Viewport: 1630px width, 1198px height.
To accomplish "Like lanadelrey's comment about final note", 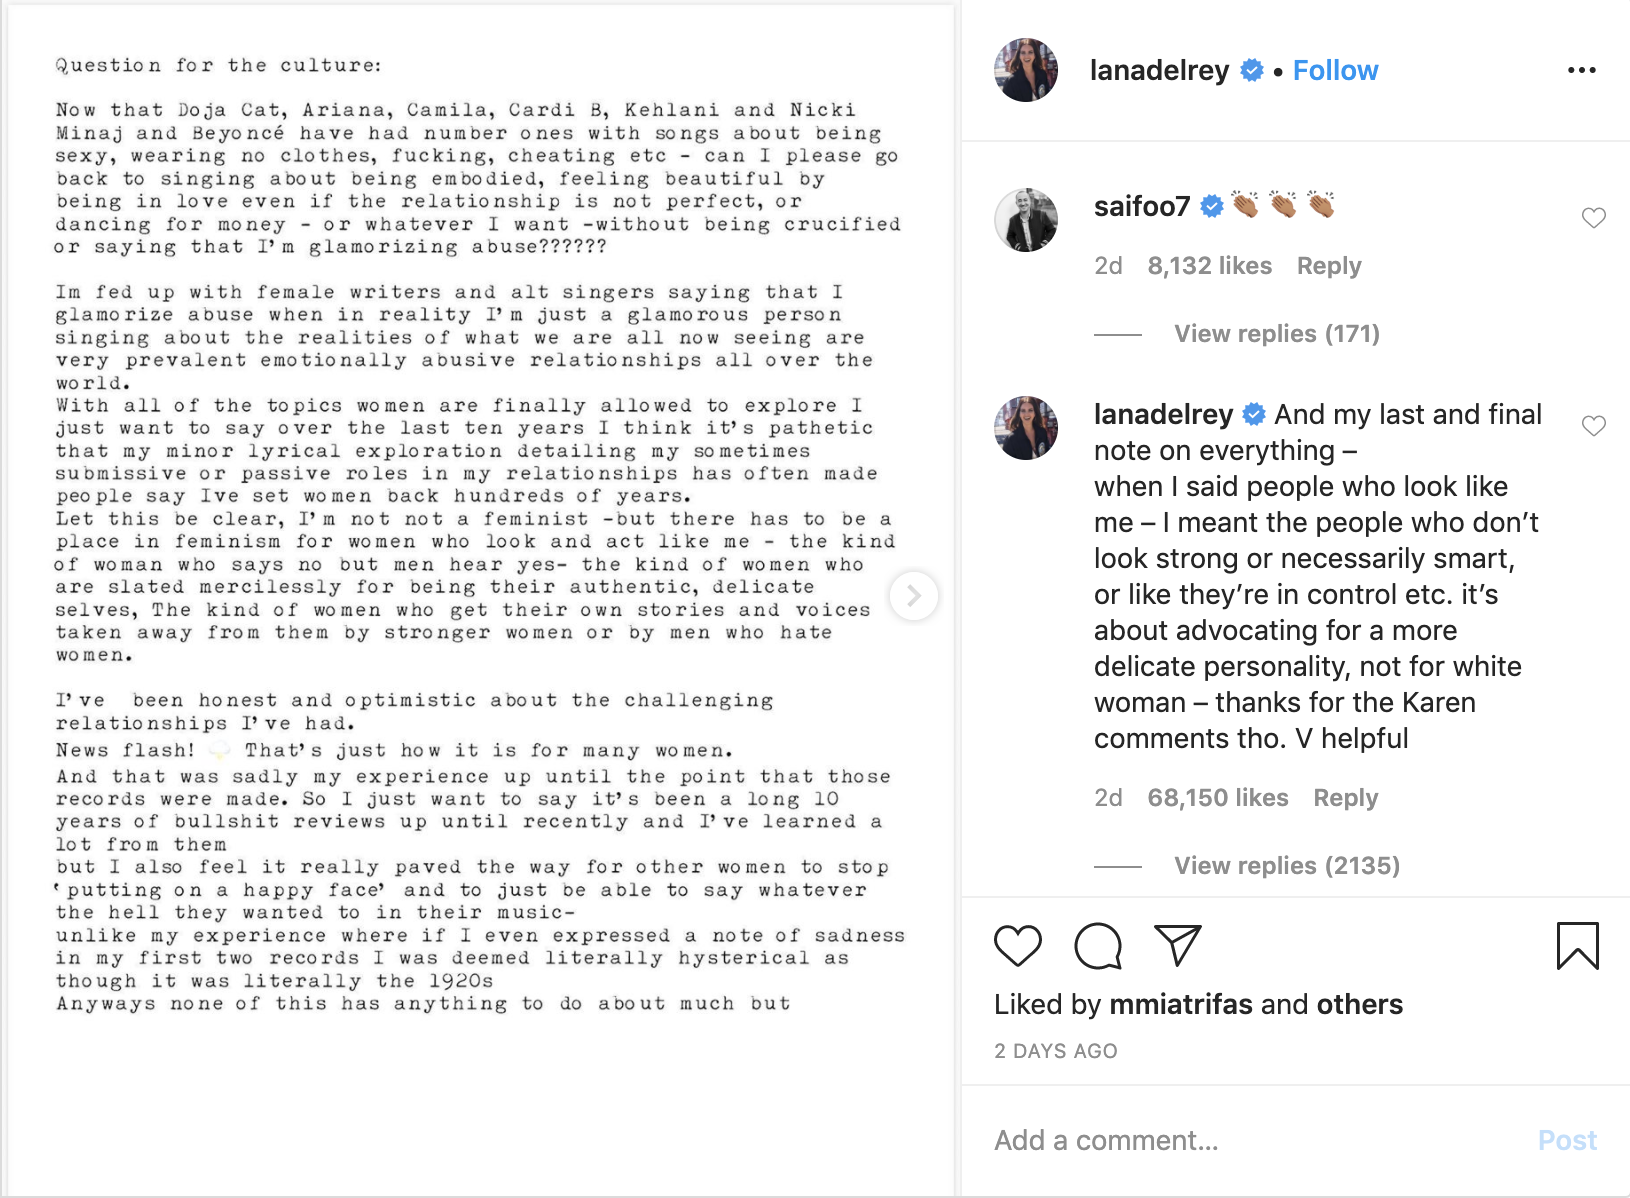I will point(1593,426).
